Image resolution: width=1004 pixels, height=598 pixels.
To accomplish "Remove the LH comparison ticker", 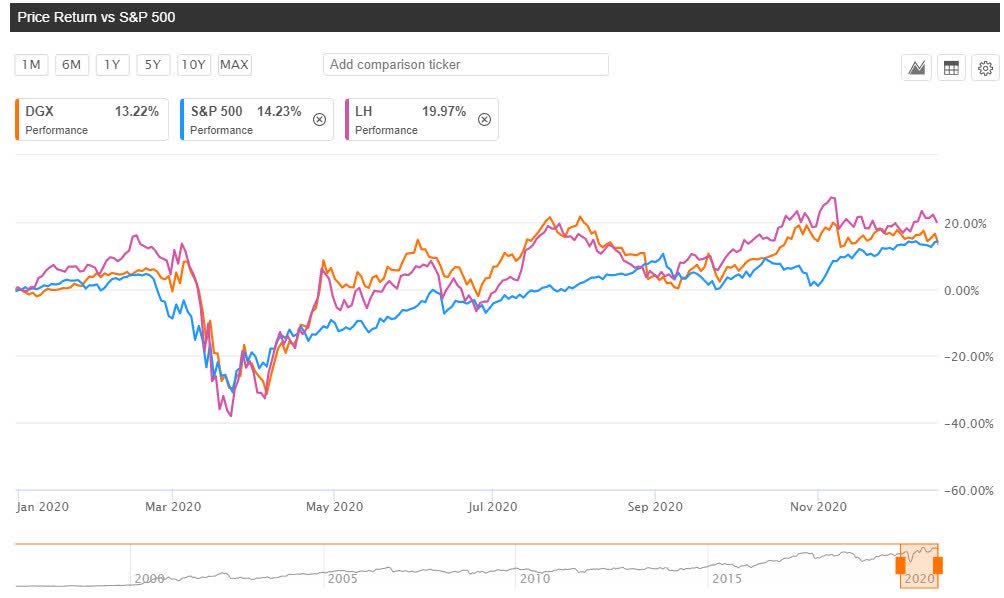I will tap(484, 118).
